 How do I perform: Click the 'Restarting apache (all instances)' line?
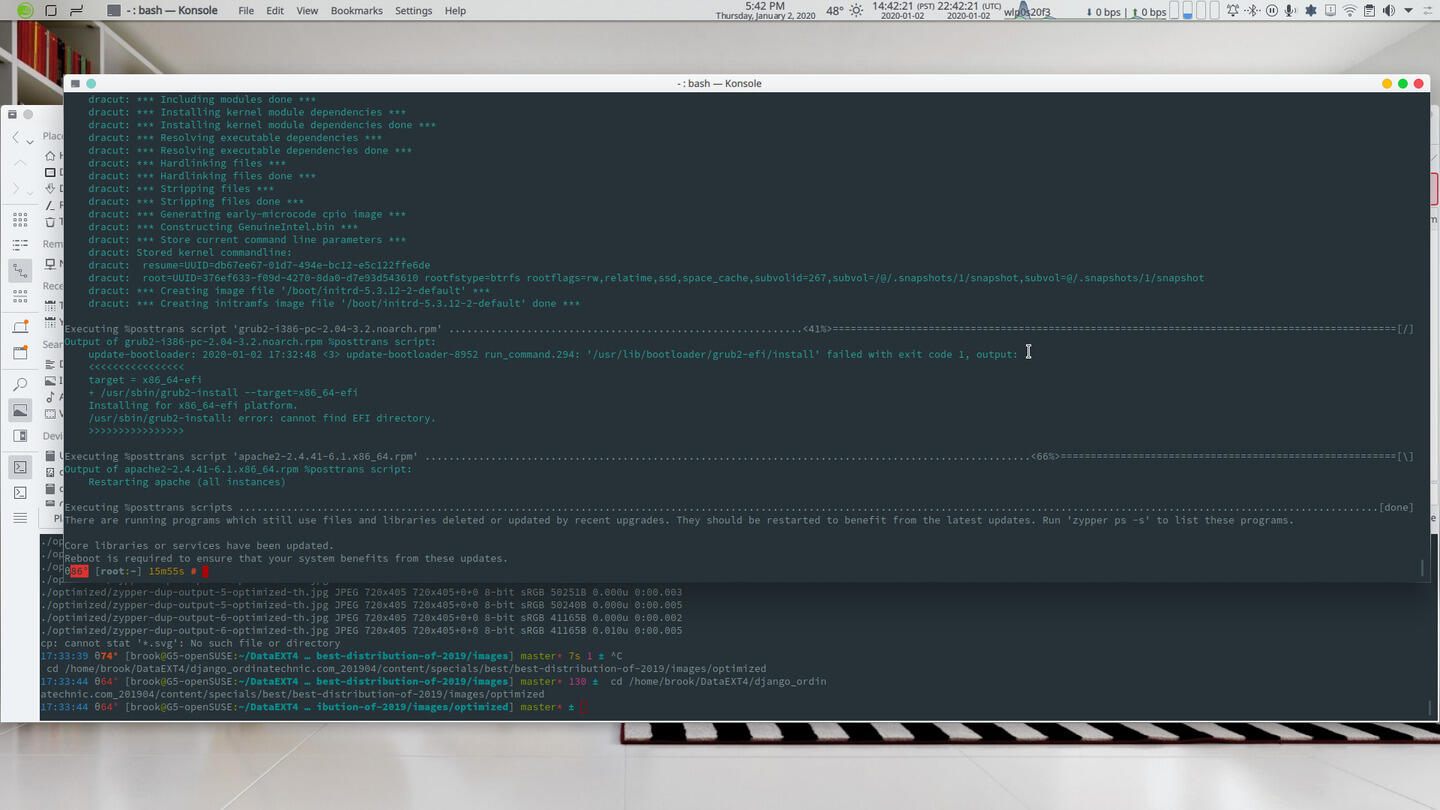point(187,482)
